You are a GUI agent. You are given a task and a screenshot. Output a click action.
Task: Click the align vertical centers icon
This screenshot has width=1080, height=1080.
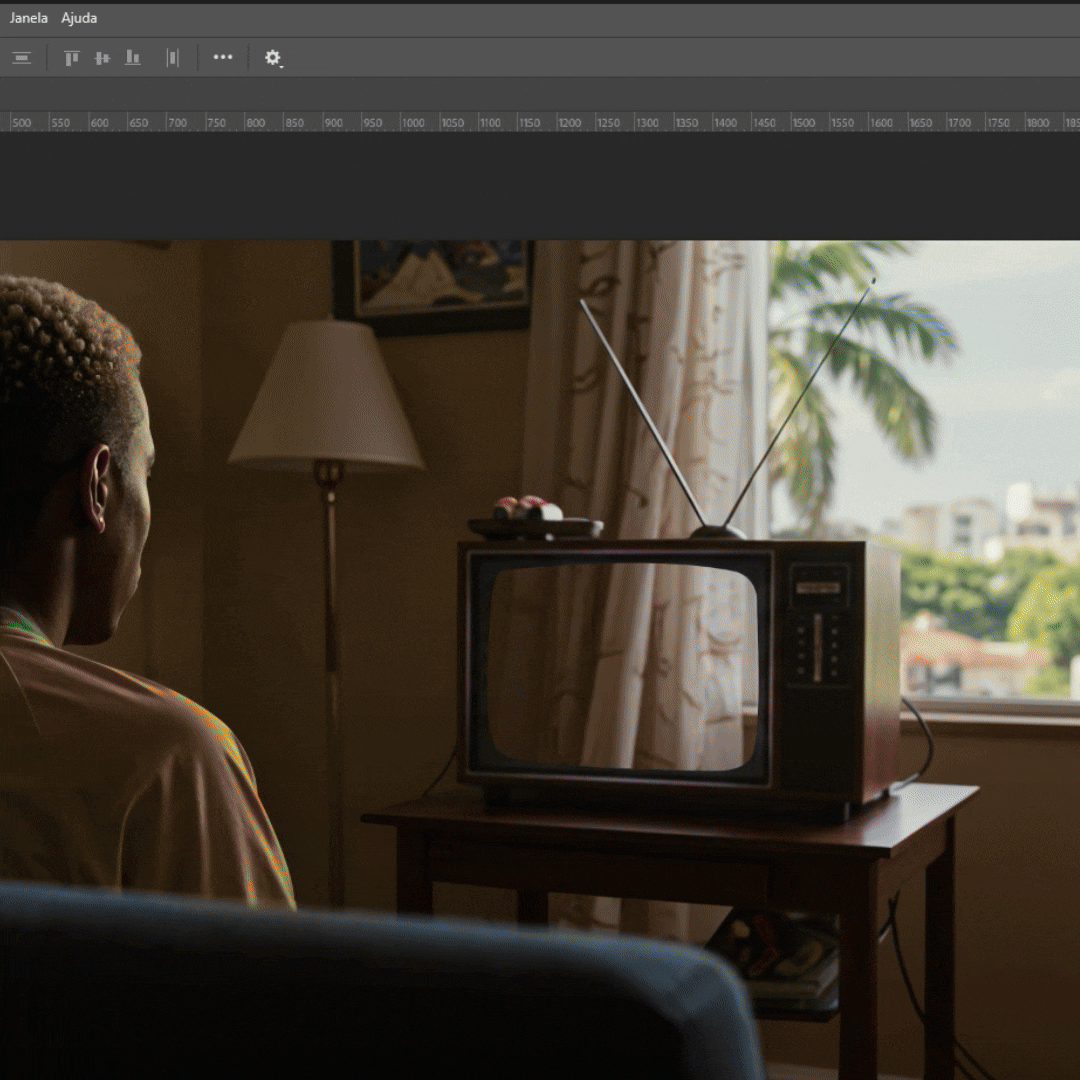(102, 58)
